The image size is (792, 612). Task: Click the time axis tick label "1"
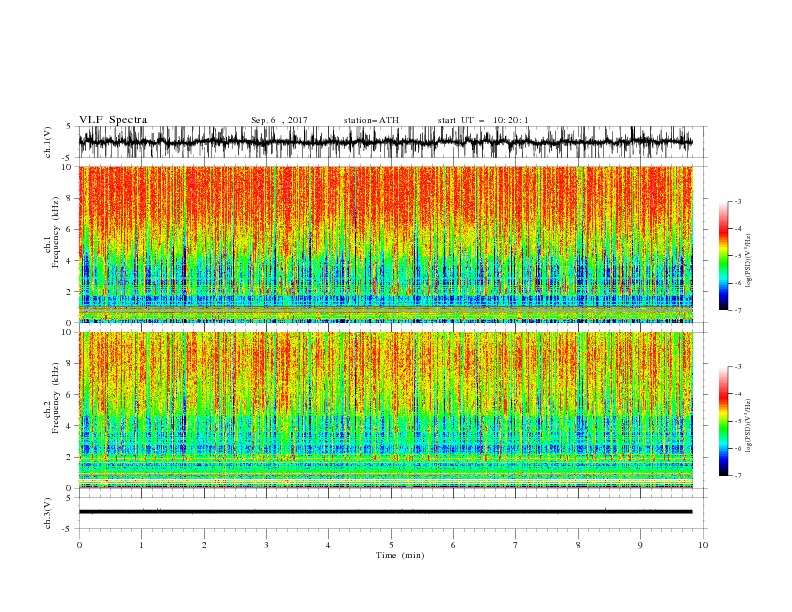click(141, 545)
